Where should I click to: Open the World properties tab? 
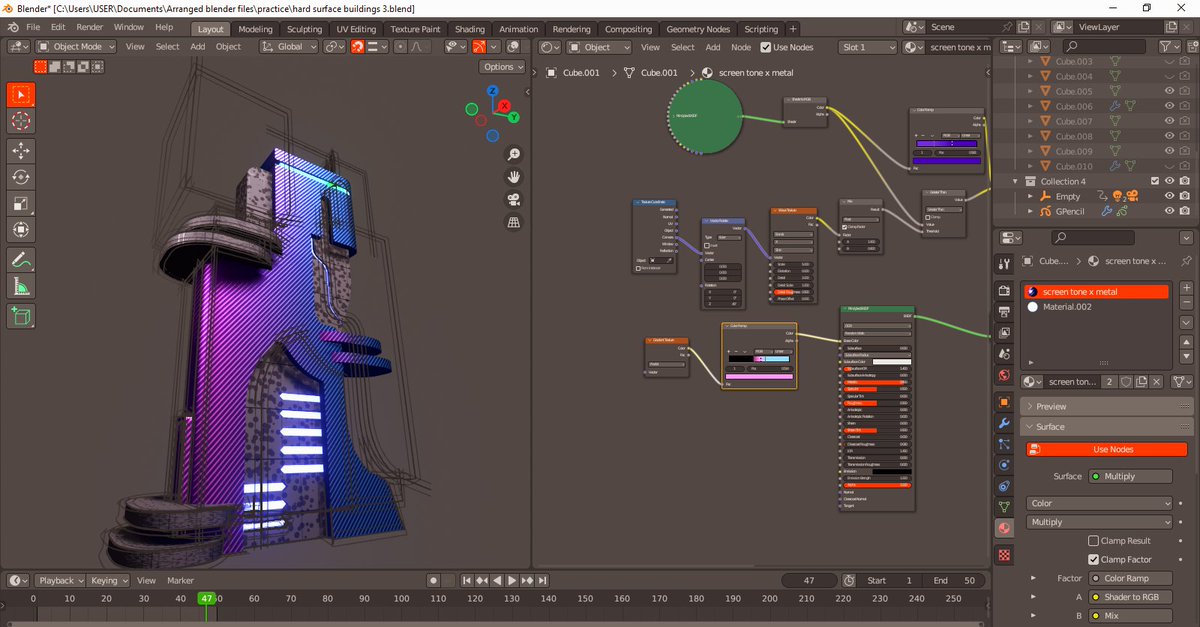tap(1004, 375)
